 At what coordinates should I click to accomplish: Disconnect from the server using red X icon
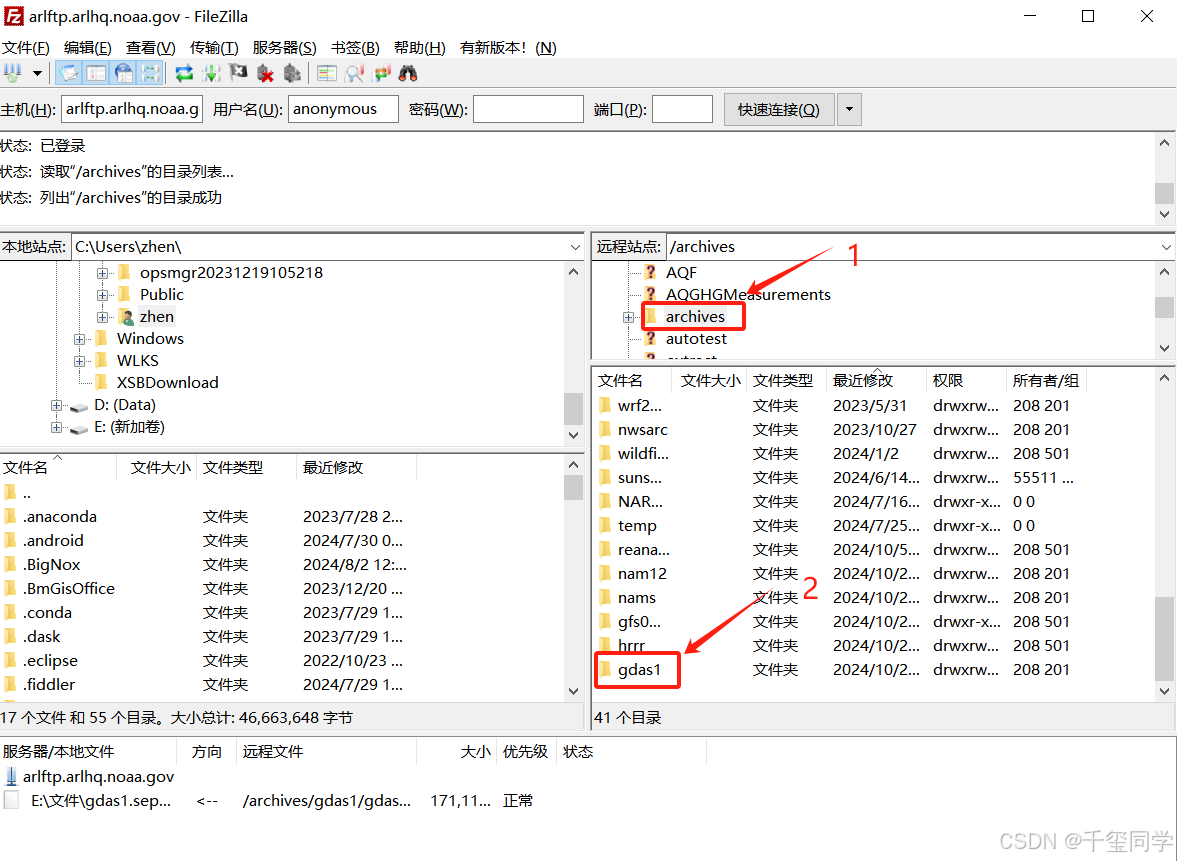tap(266, 72)
